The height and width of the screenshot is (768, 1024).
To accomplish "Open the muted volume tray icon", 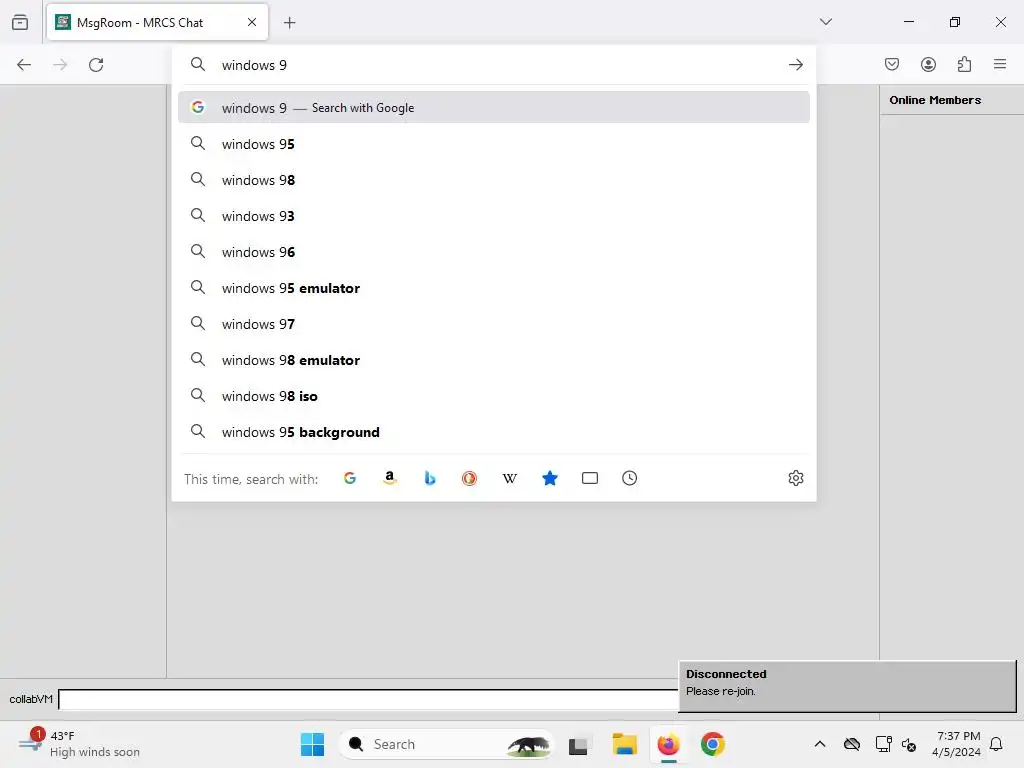I will click(908, 744).
